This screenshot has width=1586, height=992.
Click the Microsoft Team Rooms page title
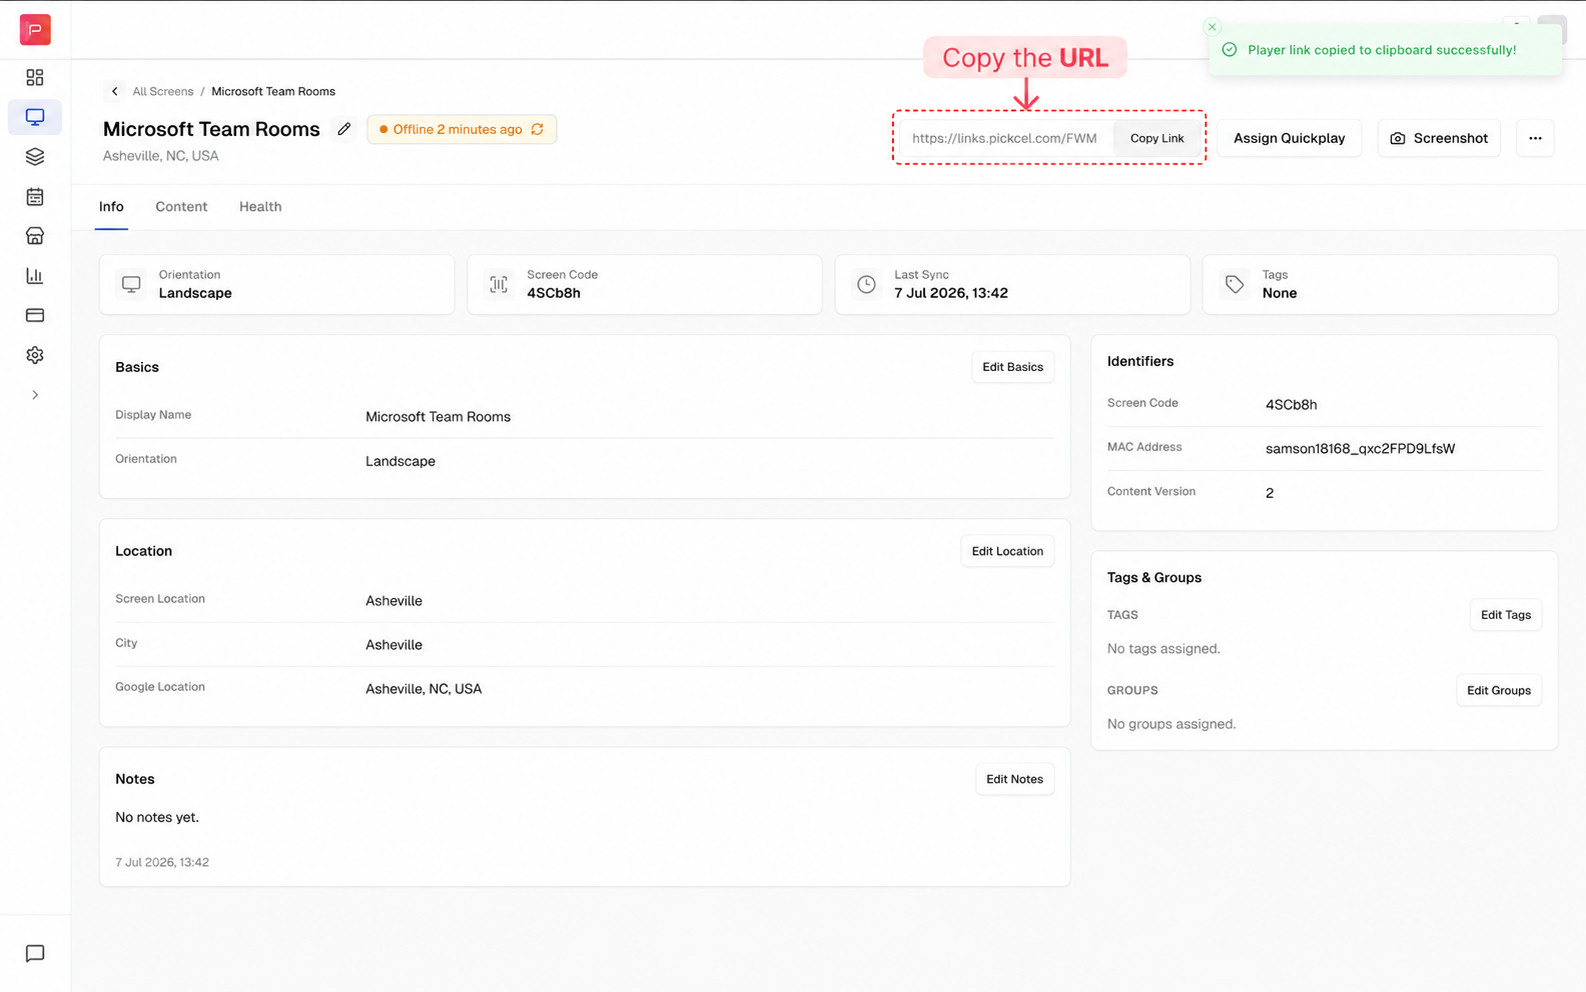pyautogui.click(x=211, y=129)
